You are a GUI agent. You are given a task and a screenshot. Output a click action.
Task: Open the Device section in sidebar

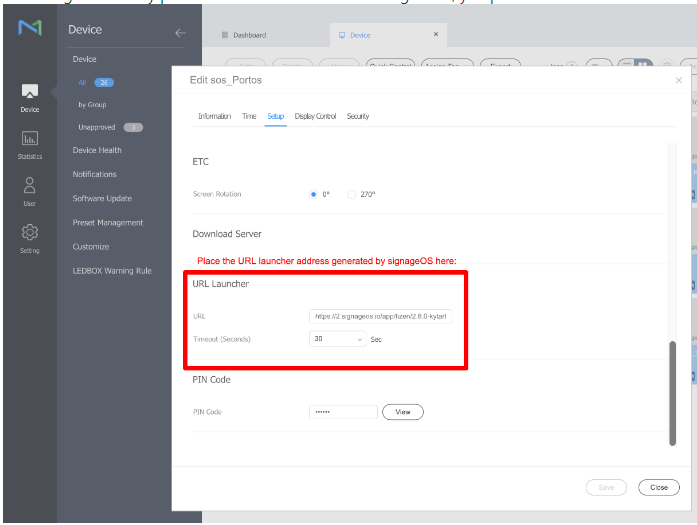(x=29, y=97)
